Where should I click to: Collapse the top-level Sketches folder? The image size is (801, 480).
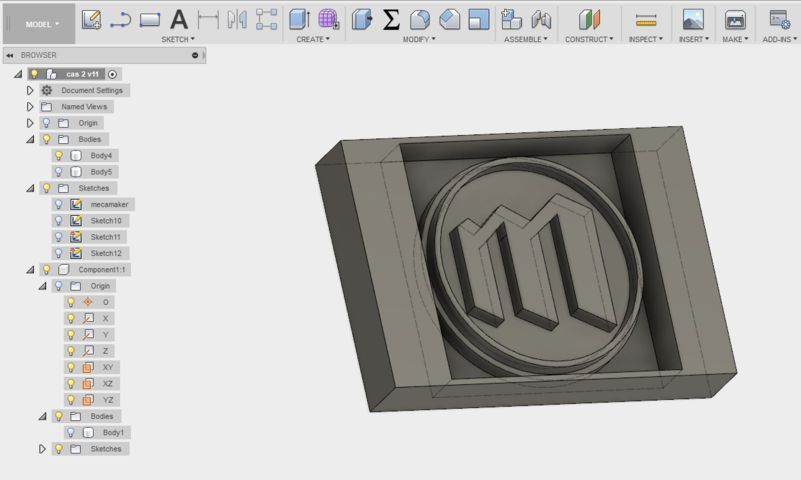click(31, 188)
